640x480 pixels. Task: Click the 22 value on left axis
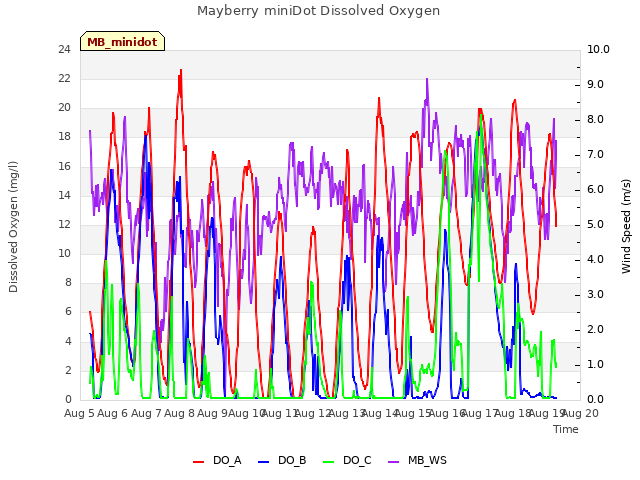click(x=64, y=78)
